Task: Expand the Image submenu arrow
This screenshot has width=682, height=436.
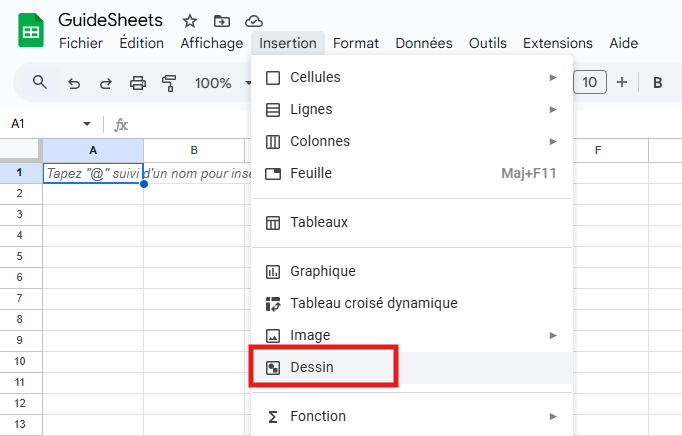Action: click(553, 335)
